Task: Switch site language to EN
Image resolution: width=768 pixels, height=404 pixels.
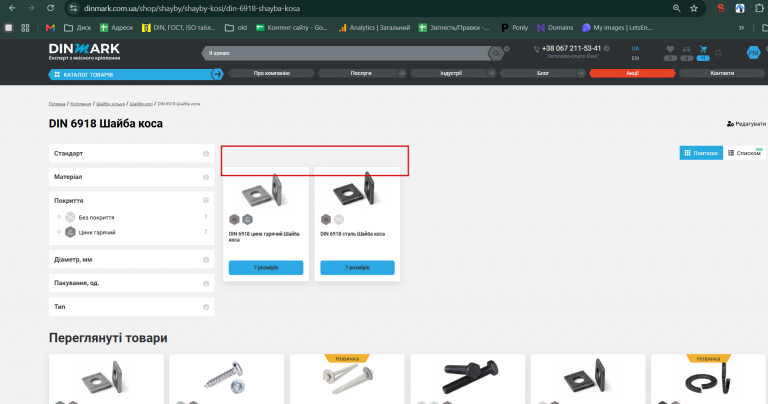Action: point(635,58)
